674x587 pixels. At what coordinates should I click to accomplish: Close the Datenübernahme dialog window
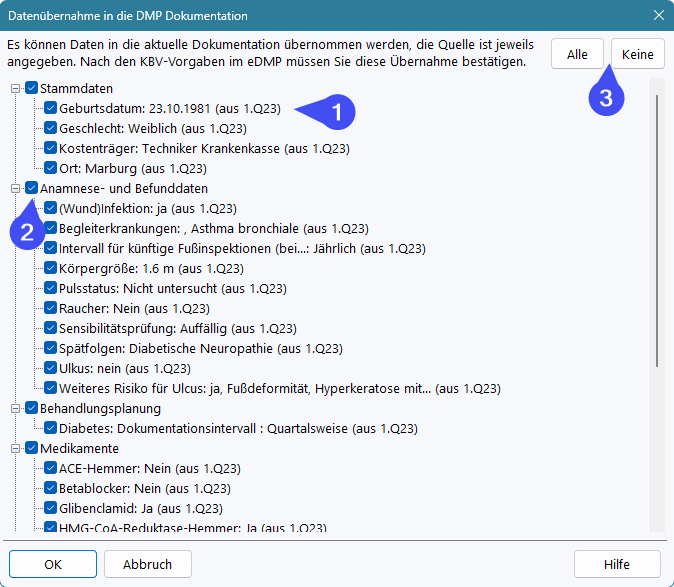[658, 16]
